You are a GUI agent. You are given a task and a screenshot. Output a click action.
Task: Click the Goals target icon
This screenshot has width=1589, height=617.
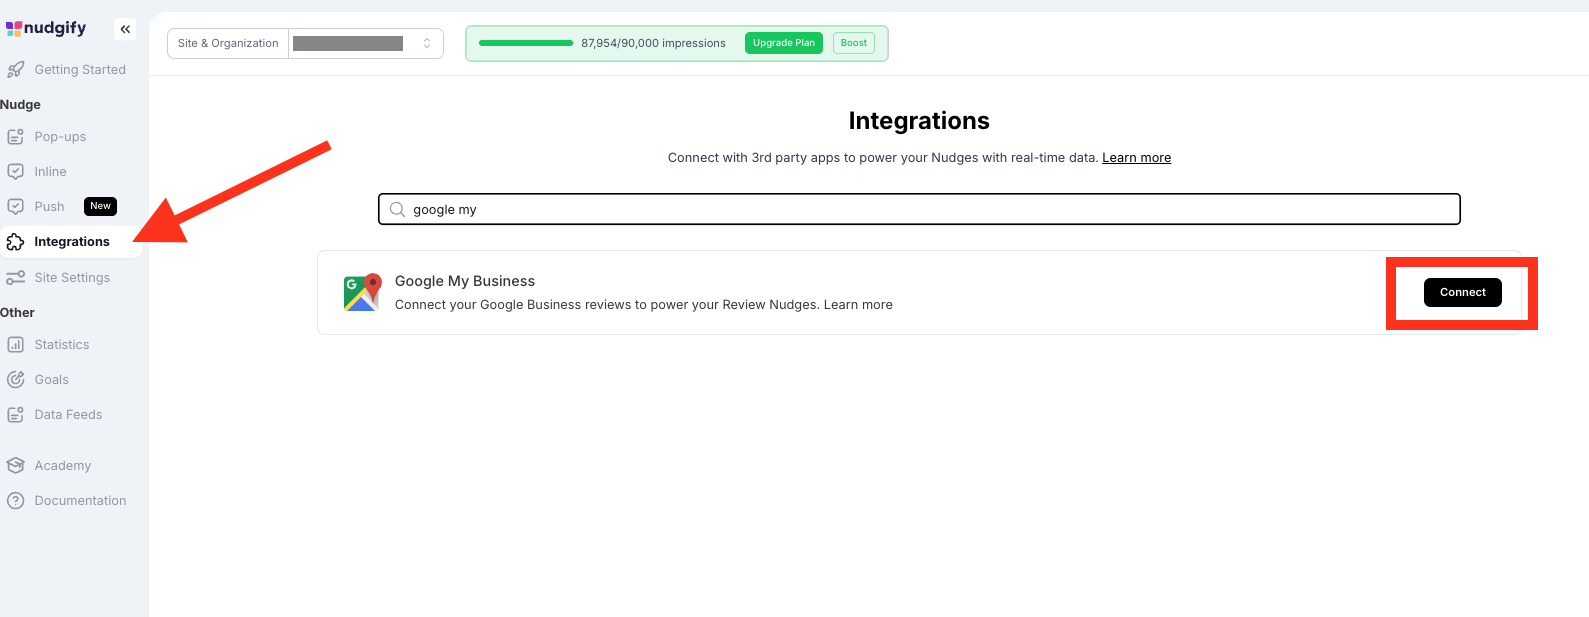(x=15, y=380)
